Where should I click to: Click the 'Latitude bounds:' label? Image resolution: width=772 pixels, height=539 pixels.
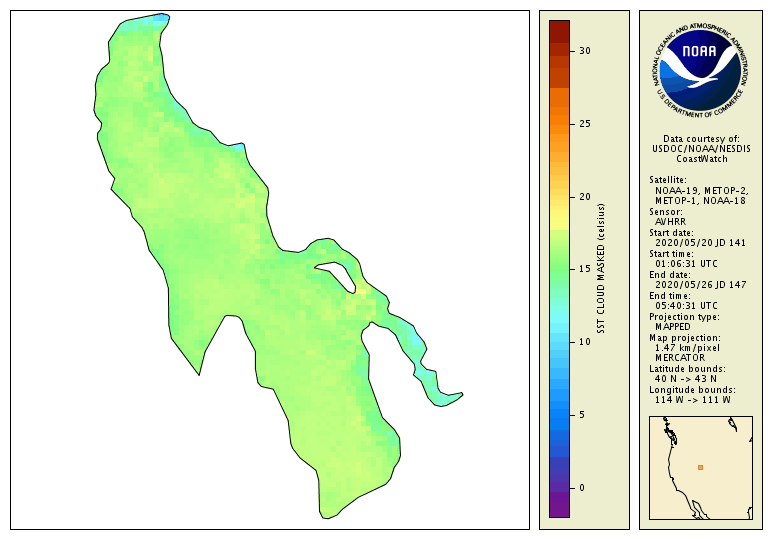(x=687, y=369)
